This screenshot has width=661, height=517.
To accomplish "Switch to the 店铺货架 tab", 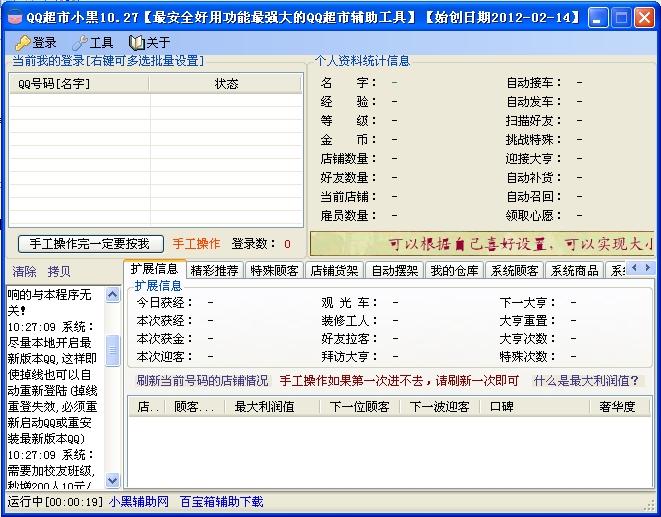I will coord(334,270).
